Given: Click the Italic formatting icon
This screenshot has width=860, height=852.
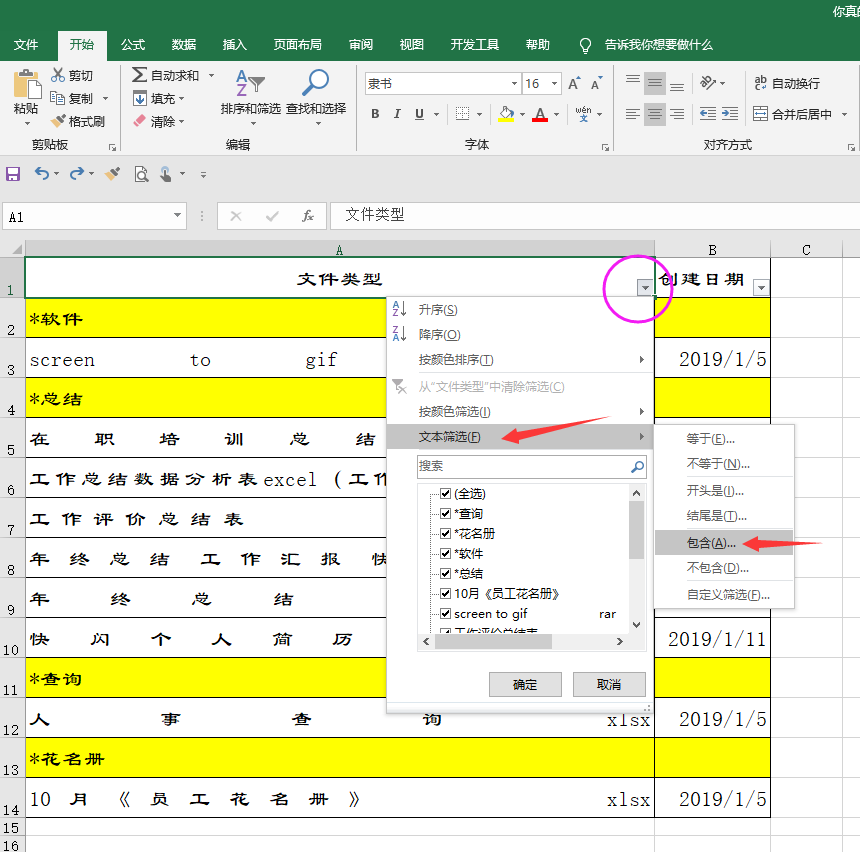Looking at the screenshot, I should pos(397,114).
